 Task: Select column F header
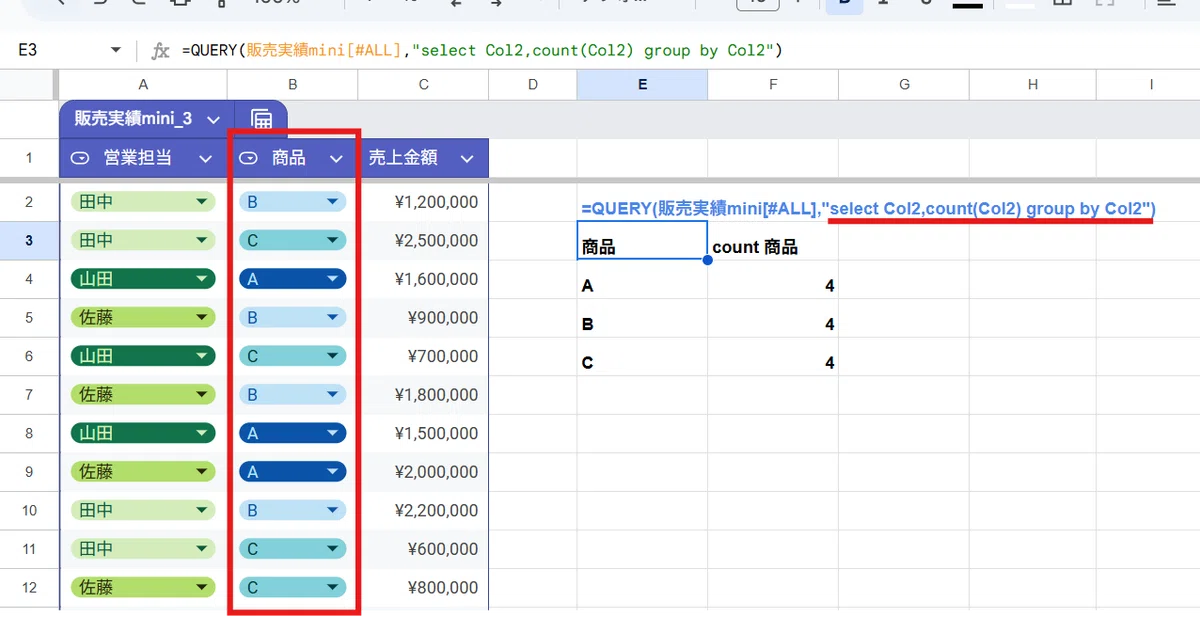click(x=773, y=84)
